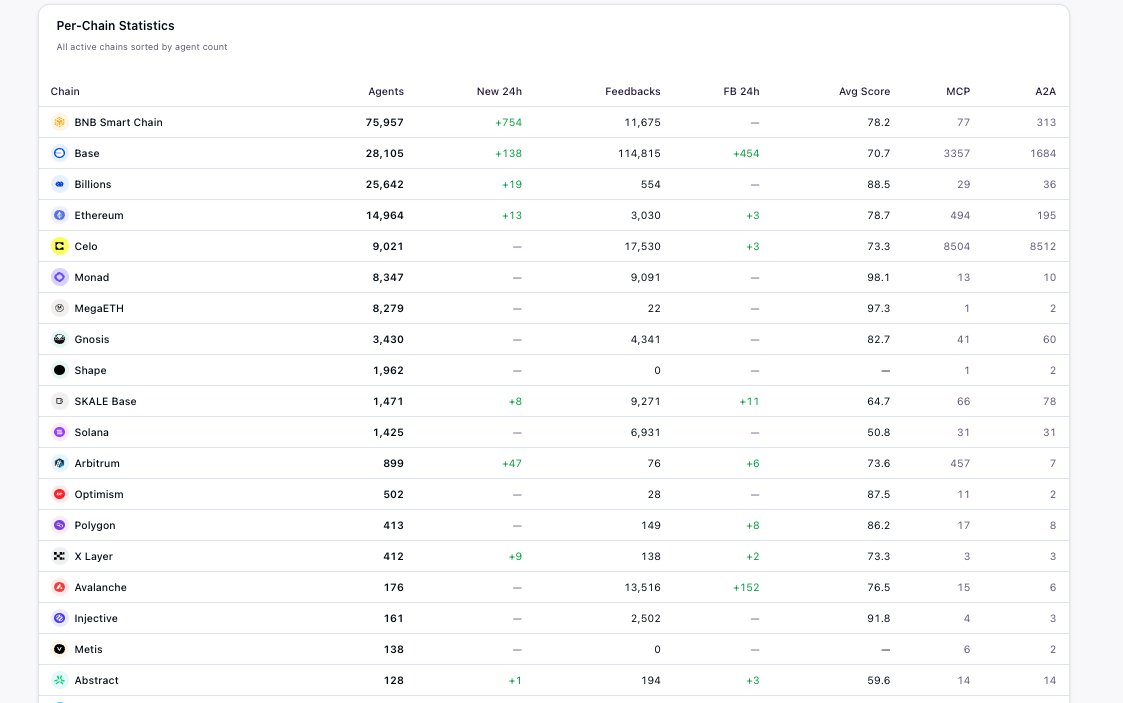Click the BNB Smart Chain logo icon

tap(59, 122)
